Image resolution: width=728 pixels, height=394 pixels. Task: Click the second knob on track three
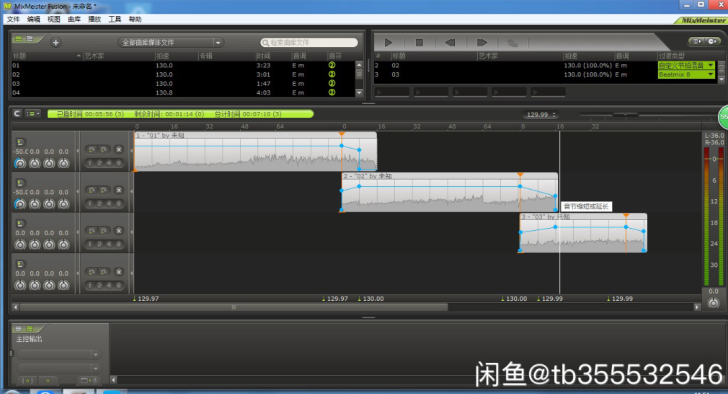[x=35, y=245]
